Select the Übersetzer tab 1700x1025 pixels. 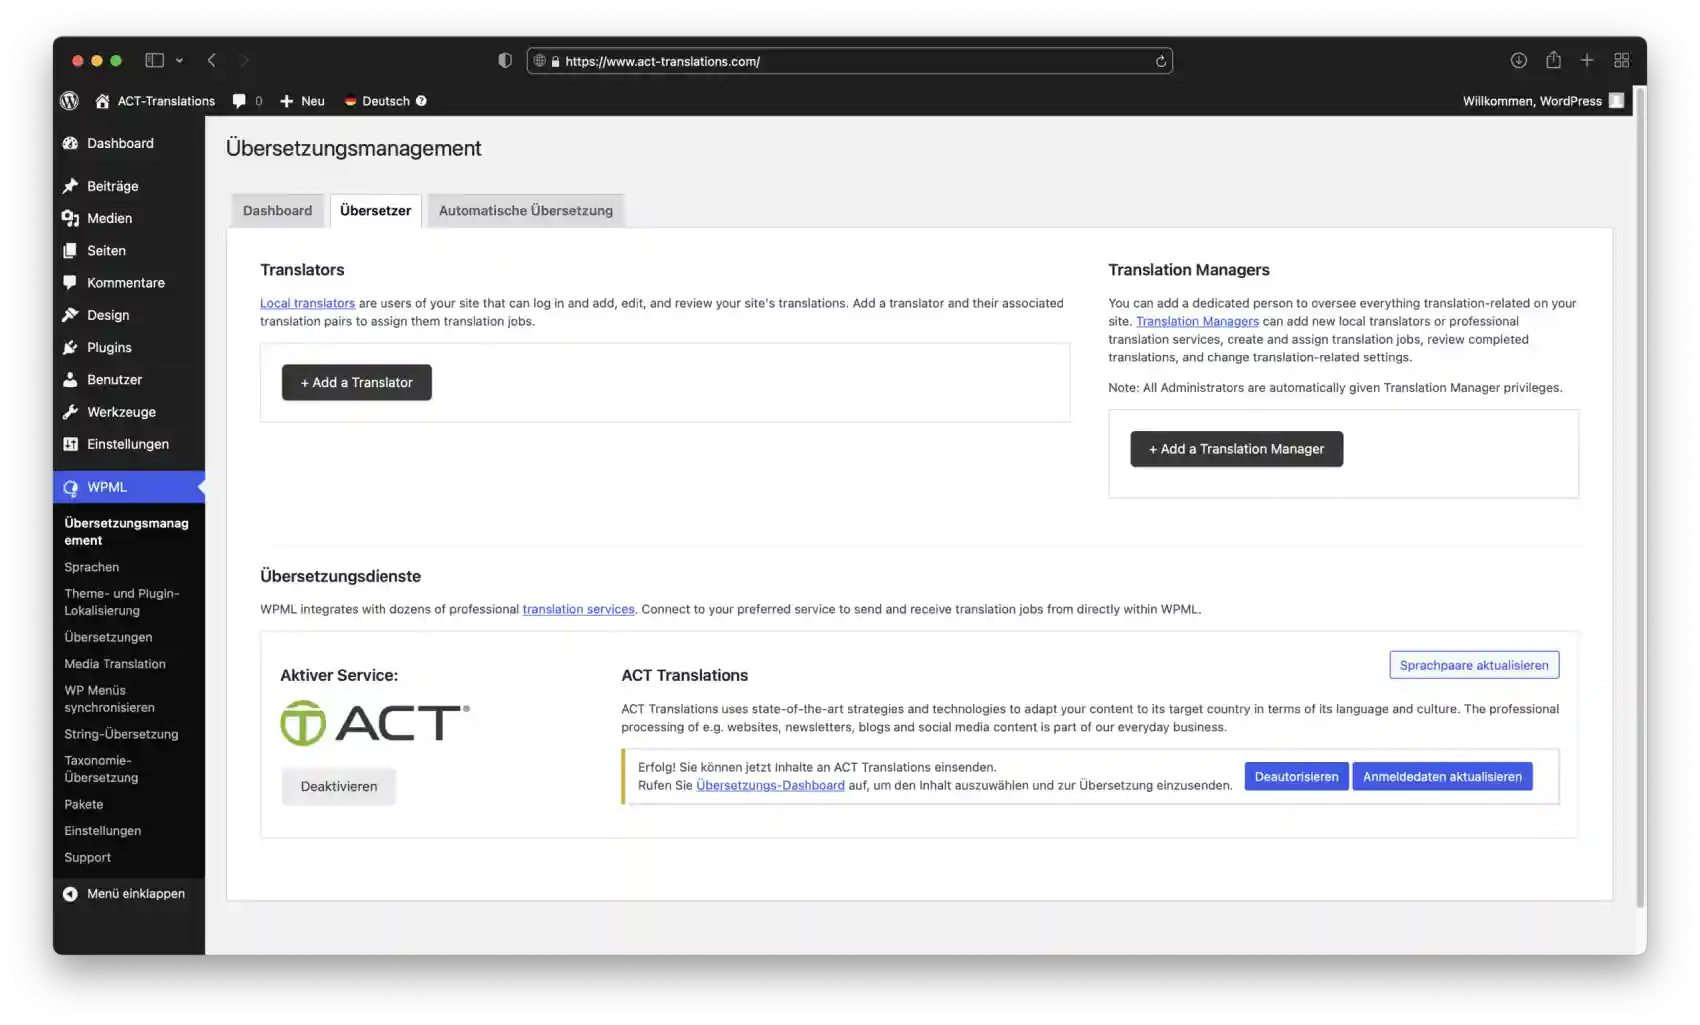[375, 211]
